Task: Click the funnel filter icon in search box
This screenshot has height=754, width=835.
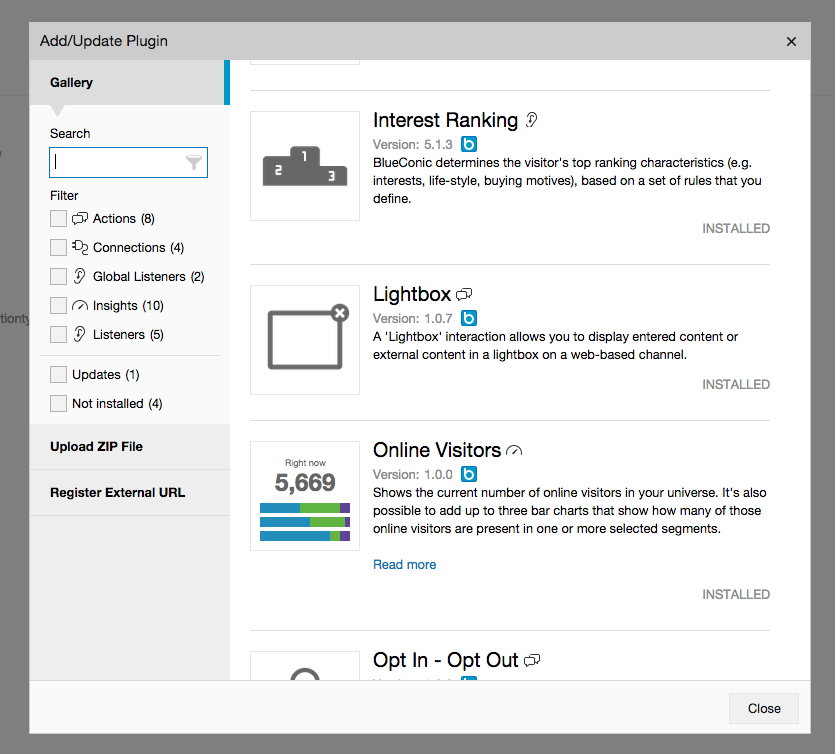Action: click(194, 163)
